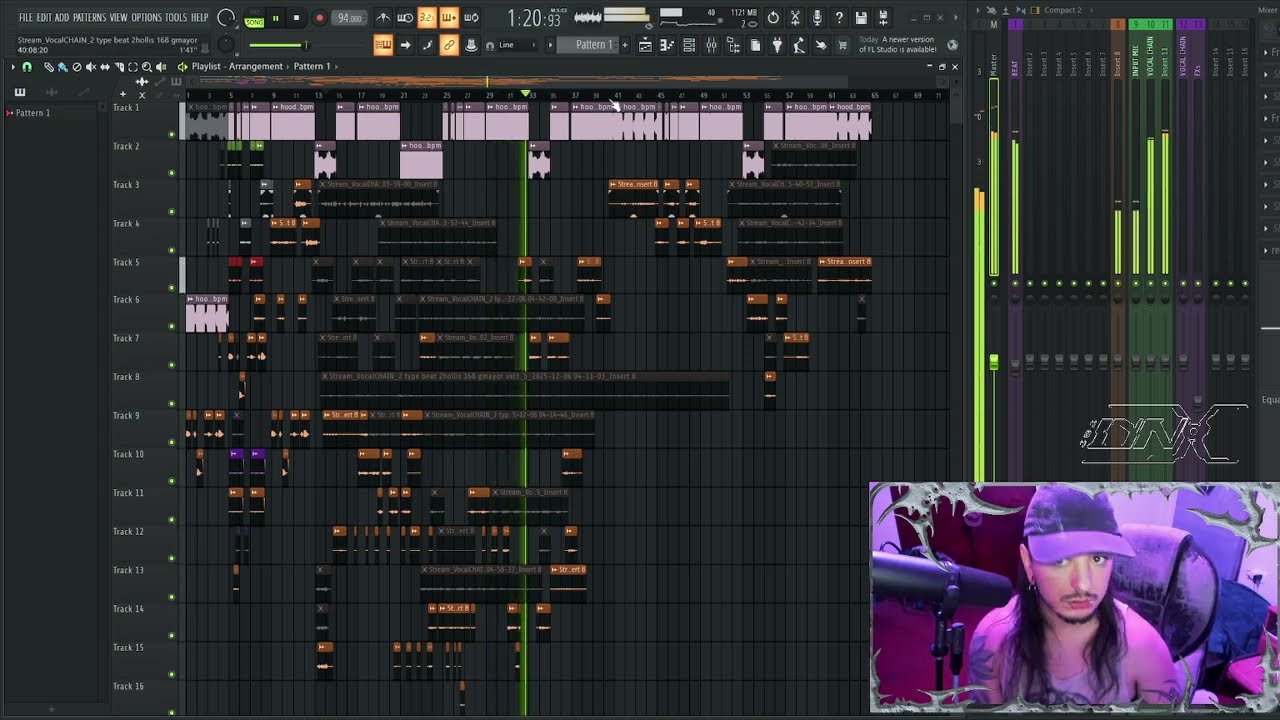Open the EDIT menu
This screenshot has height=720, width=1280.
(x=44, y=18)
